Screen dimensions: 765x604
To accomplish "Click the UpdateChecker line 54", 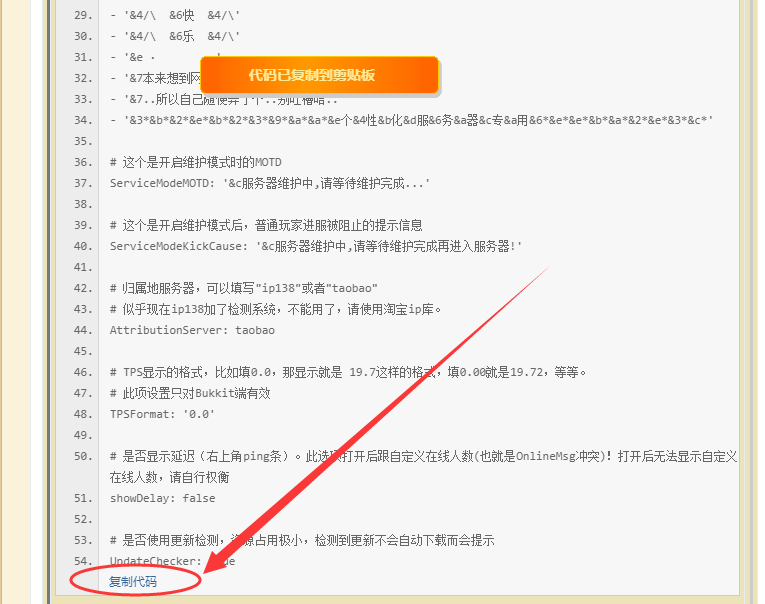I will point(172,561).
